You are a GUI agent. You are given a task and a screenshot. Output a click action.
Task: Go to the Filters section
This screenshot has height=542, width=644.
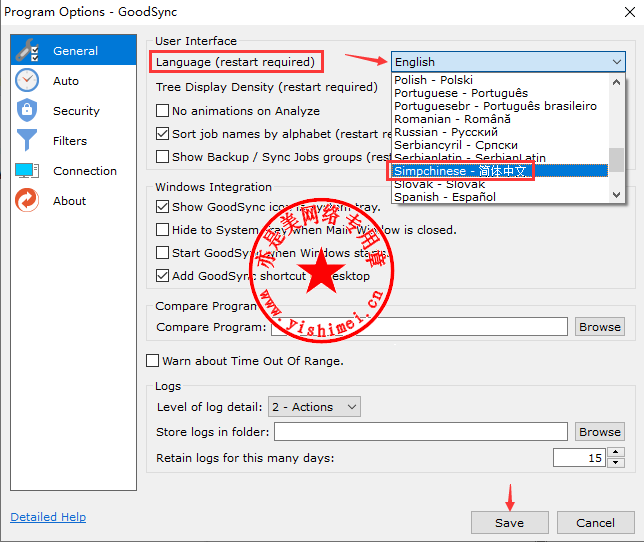70,141
